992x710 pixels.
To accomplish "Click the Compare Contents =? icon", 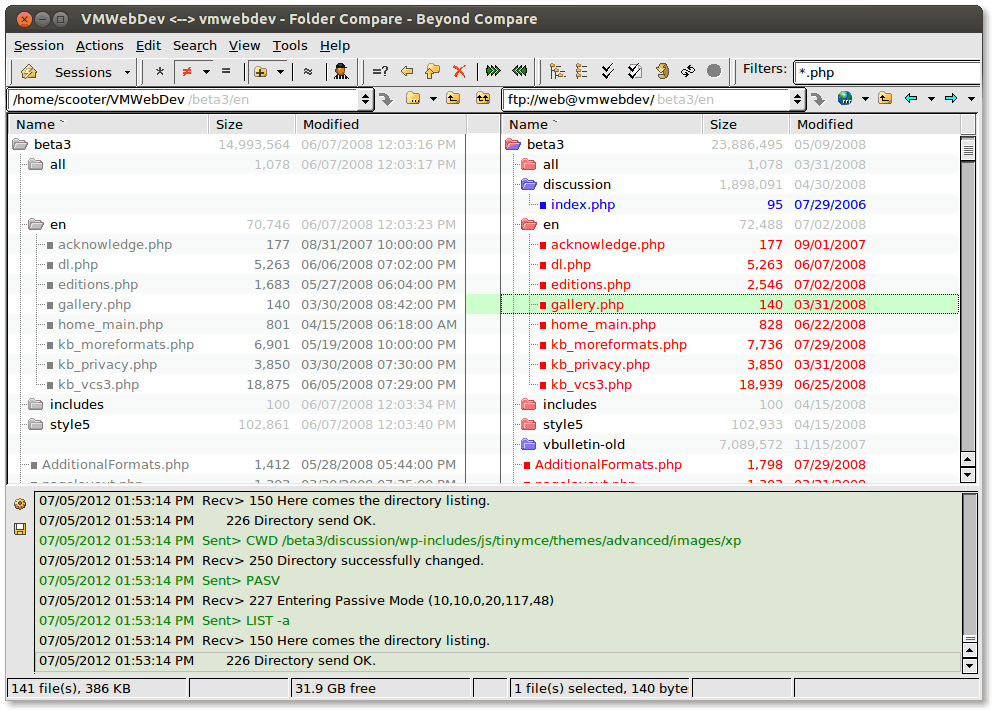I will point(380,72).
